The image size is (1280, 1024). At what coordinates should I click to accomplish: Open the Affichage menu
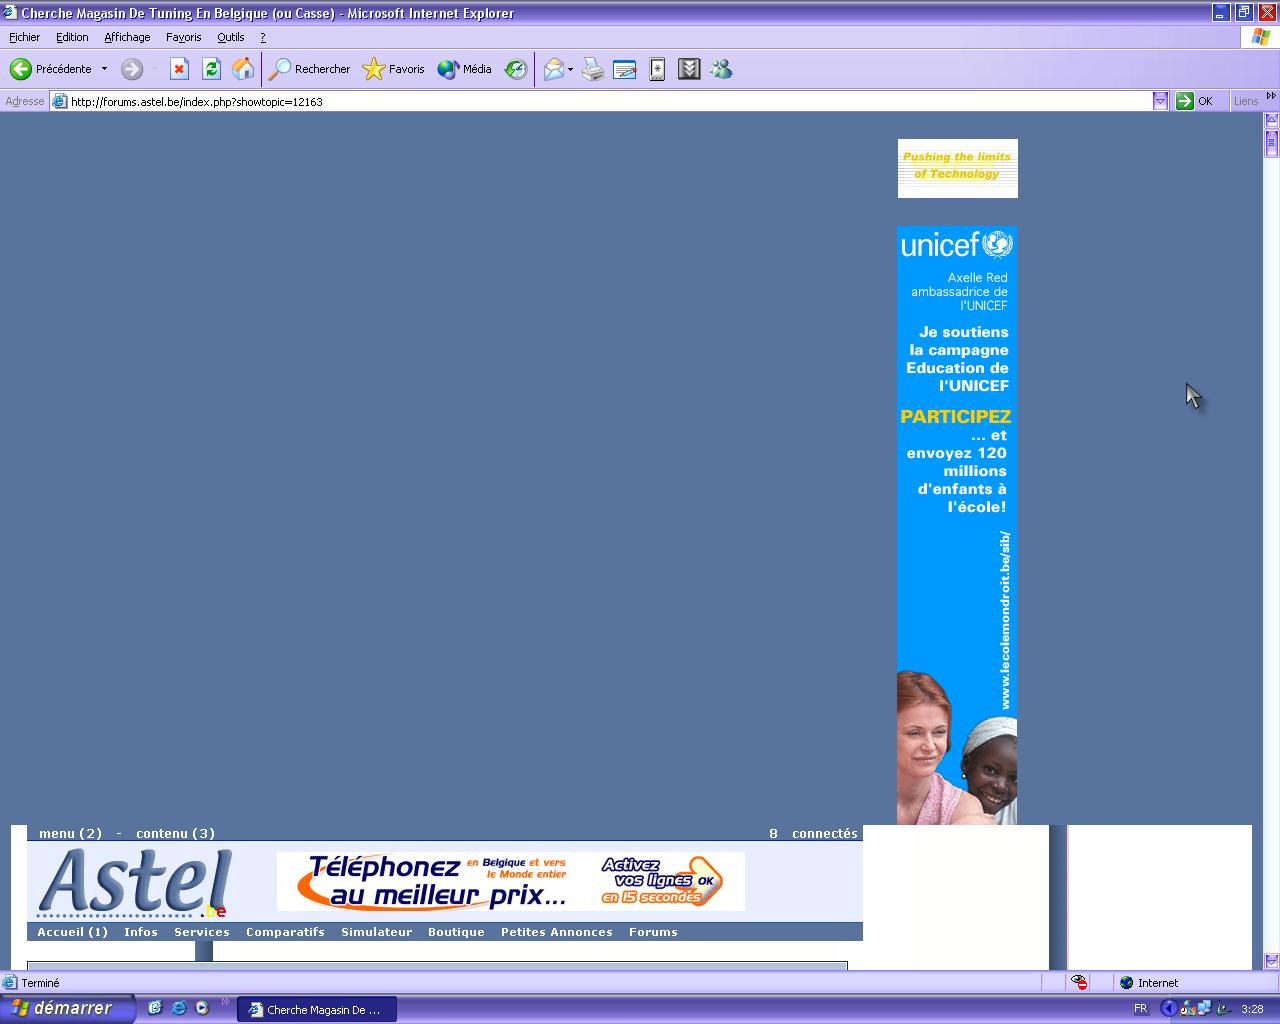pyautogui.click(x=127, y=37)
